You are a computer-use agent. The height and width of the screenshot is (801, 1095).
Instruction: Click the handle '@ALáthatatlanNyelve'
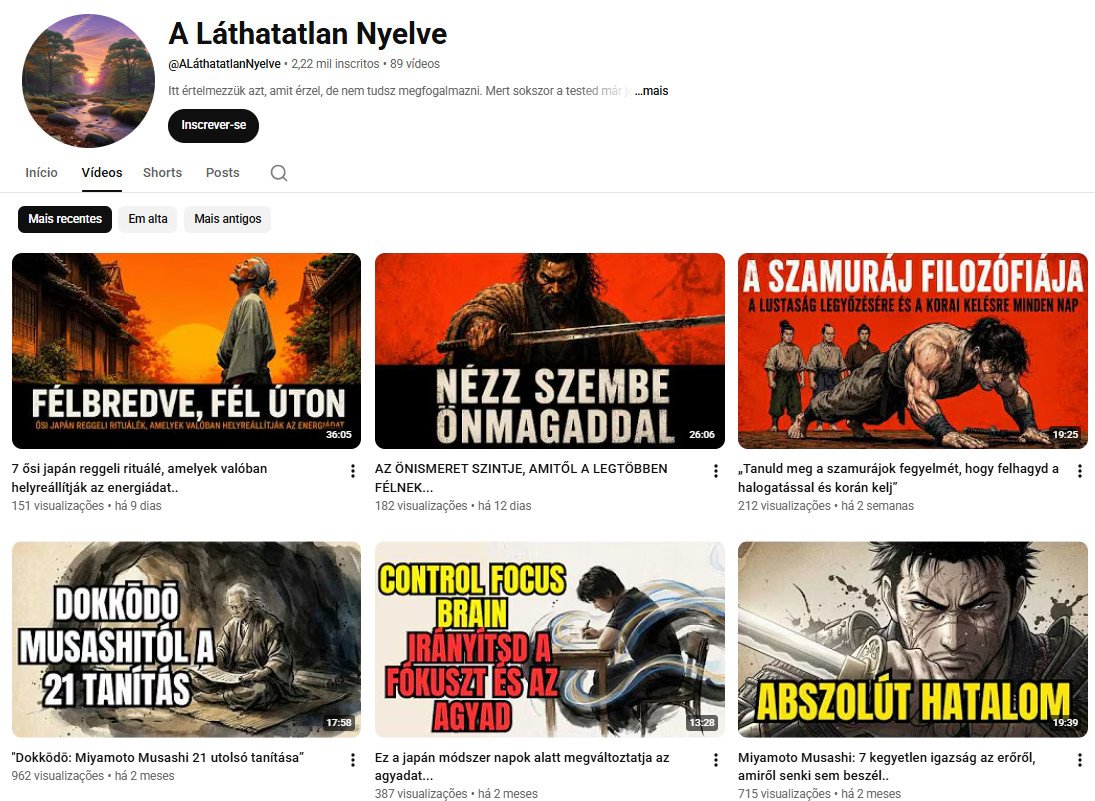224,64
